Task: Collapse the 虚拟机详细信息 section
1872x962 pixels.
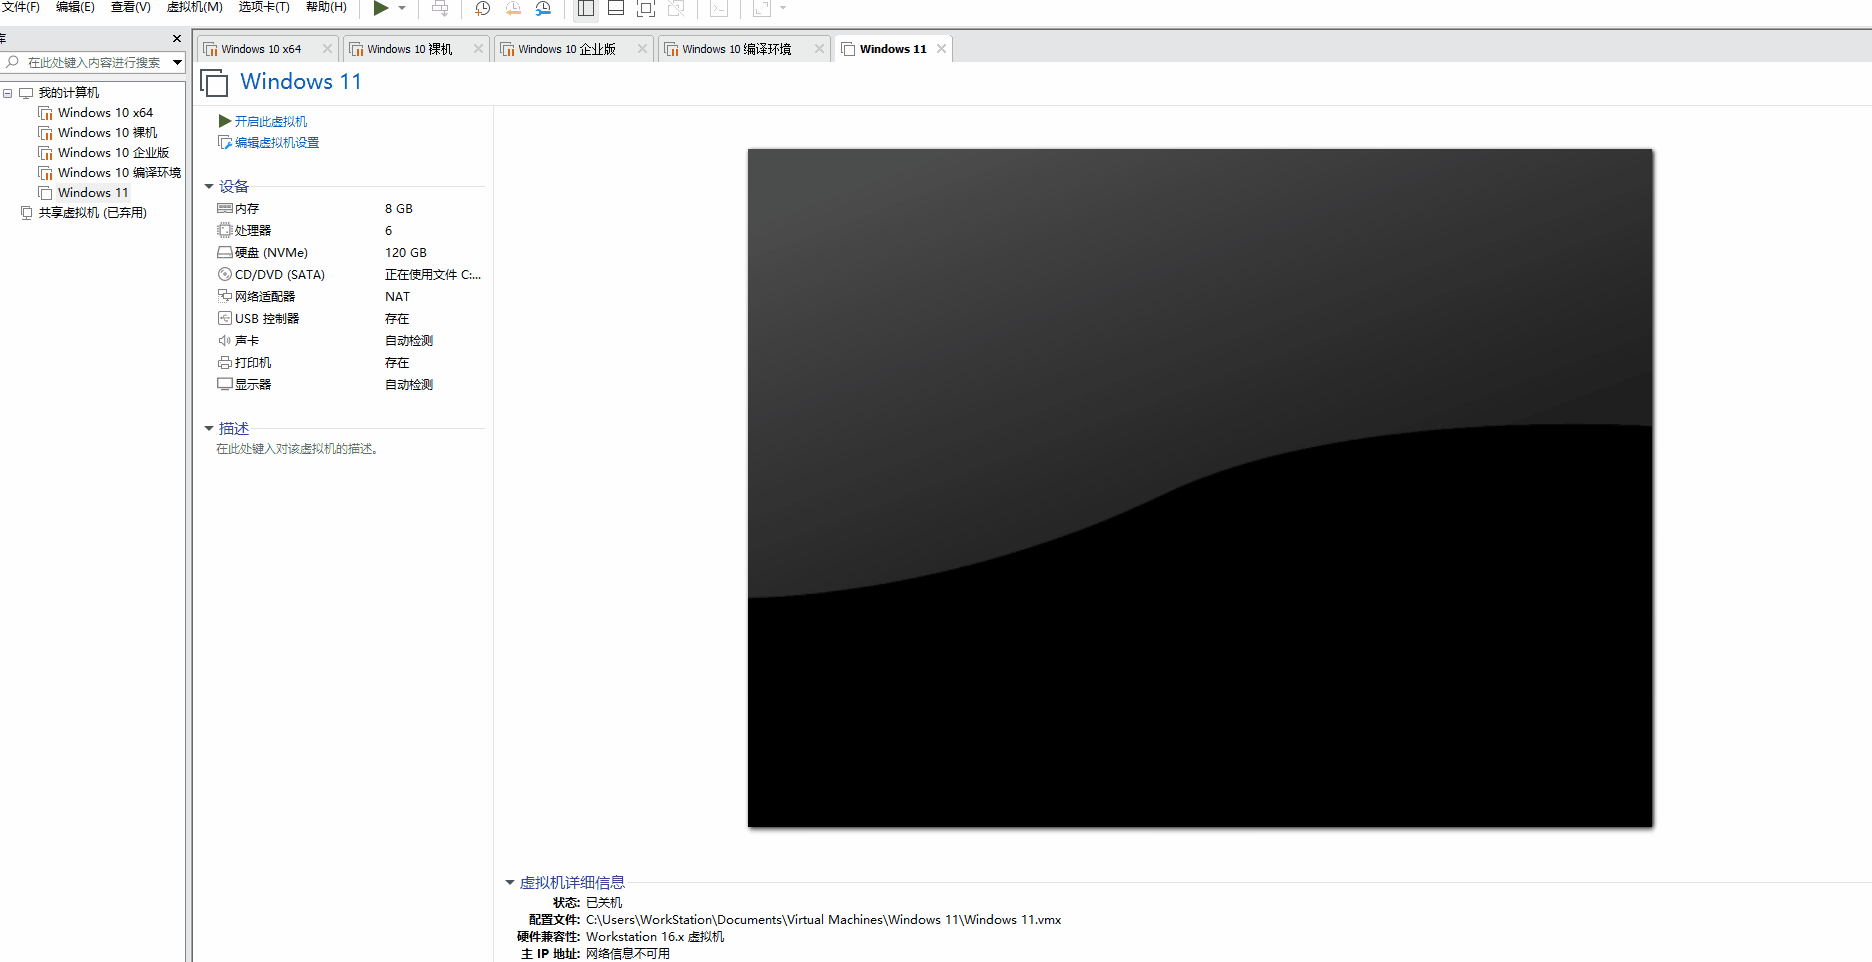Action: click(510, 883)
